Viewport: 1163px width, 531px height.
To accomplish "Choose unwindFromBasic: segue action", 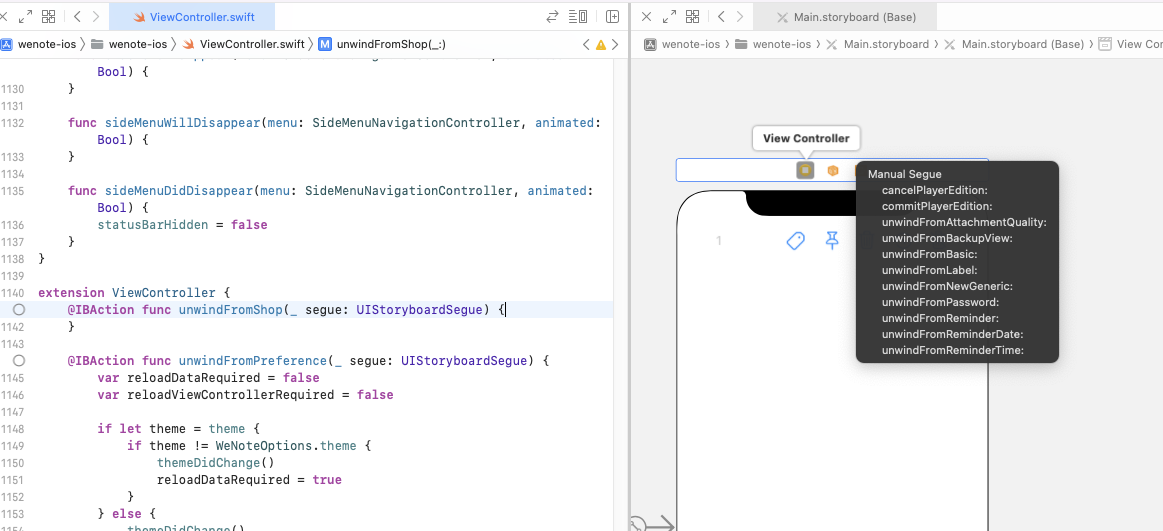I will point(929,254).
